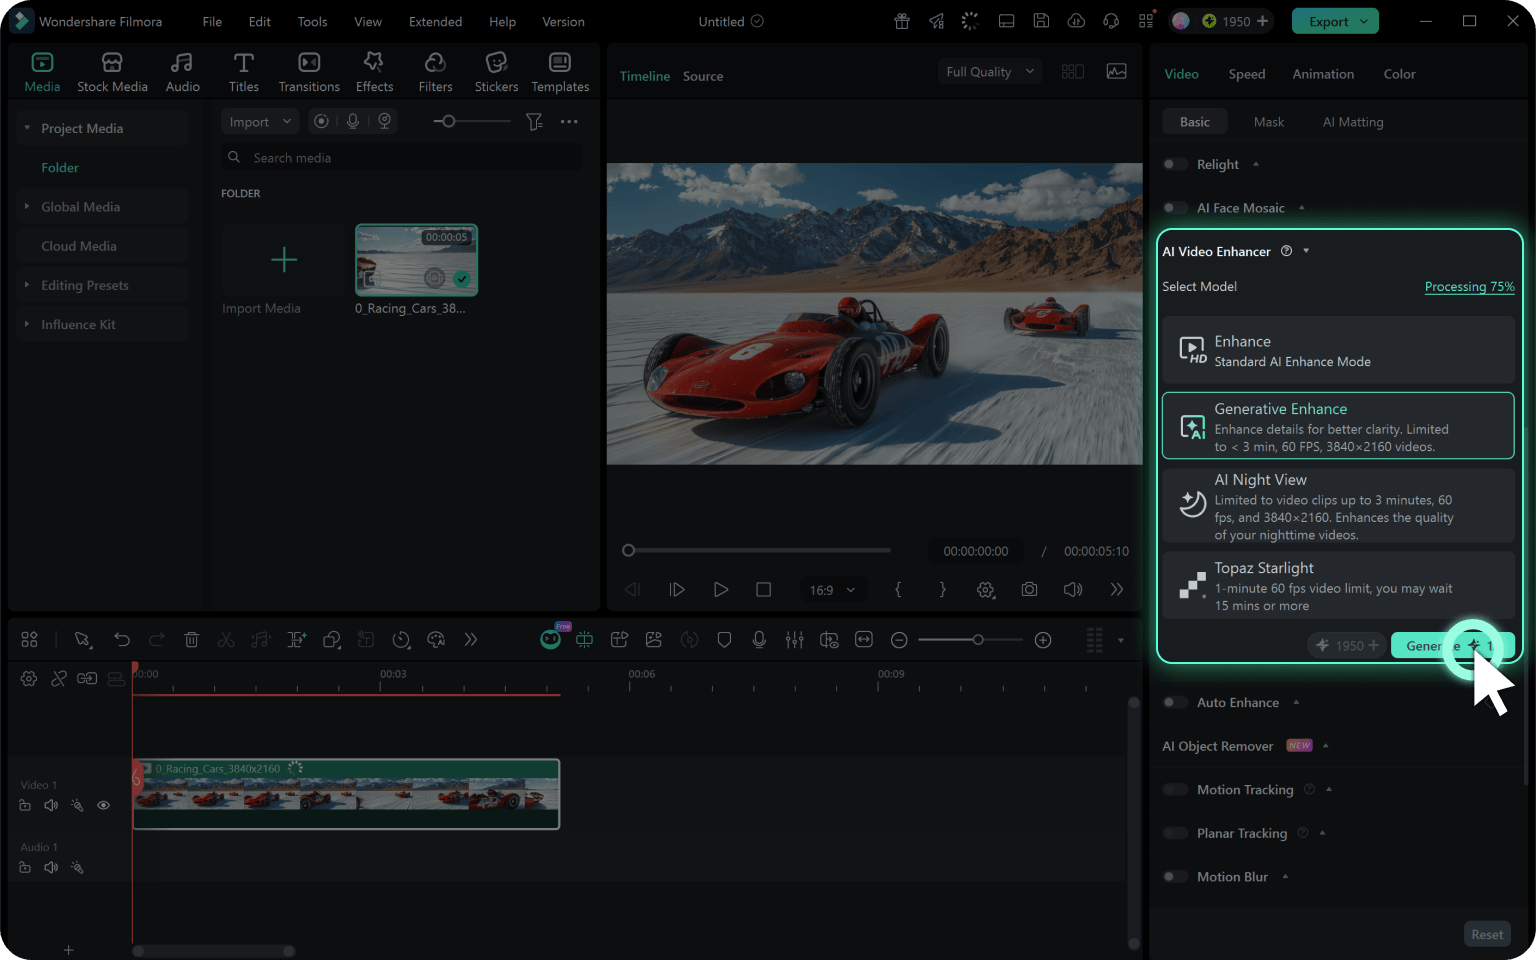Select the racing cars timeline clip

coord(346,794)
